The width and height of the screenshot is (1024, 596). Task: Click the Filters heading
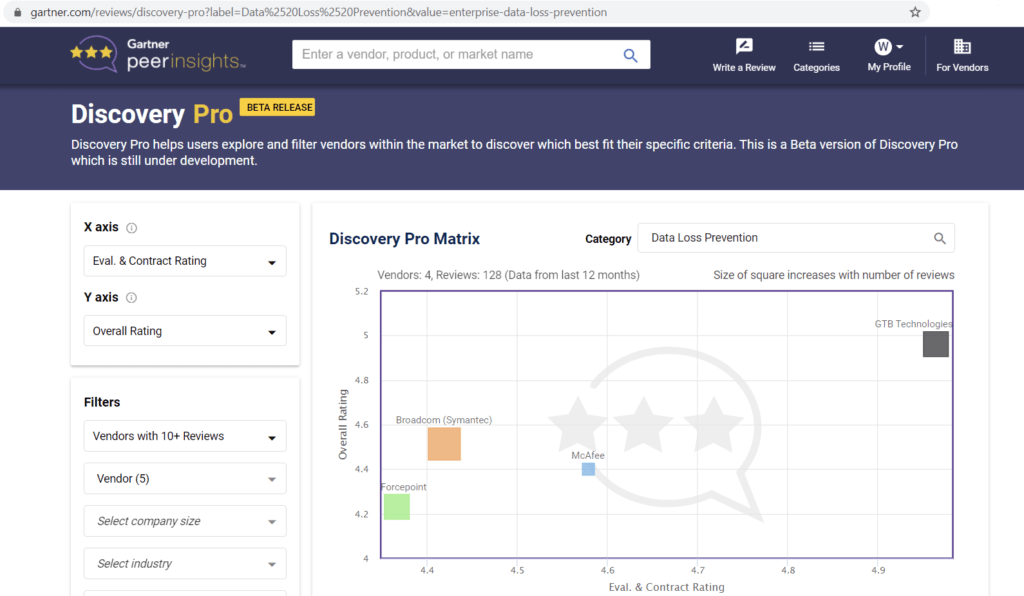(102, 402)
